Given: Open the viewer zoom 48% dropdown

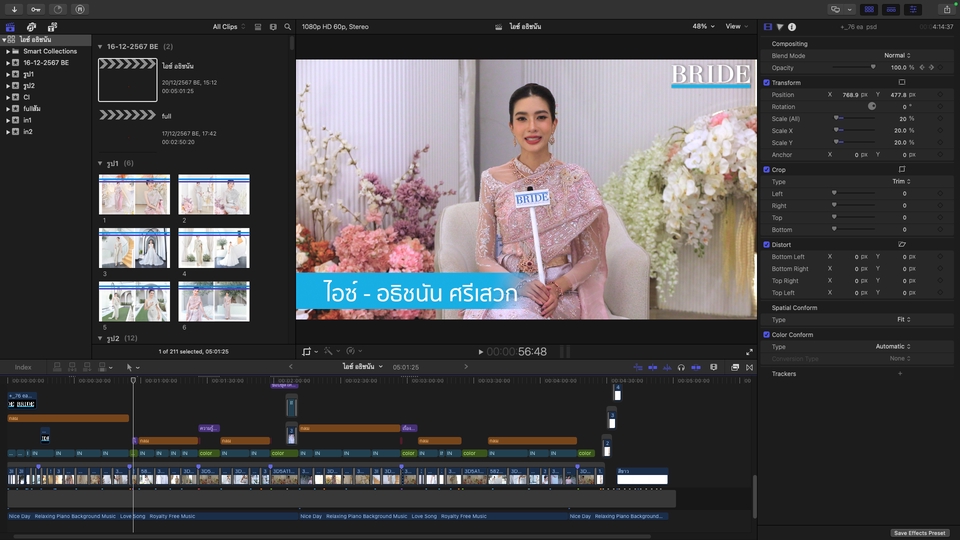Looking at the screenshot, I should point(703,26).
